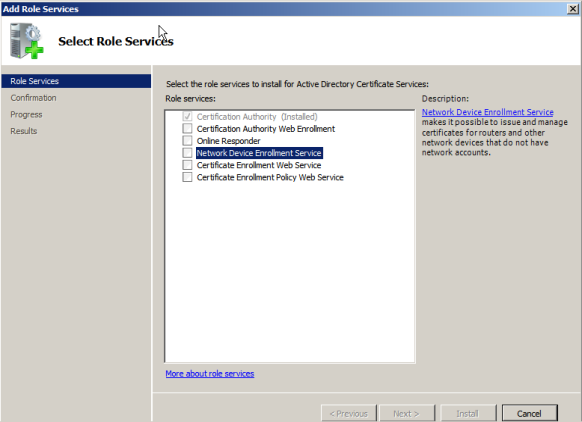Click the Previous button

tap(349, 413)
